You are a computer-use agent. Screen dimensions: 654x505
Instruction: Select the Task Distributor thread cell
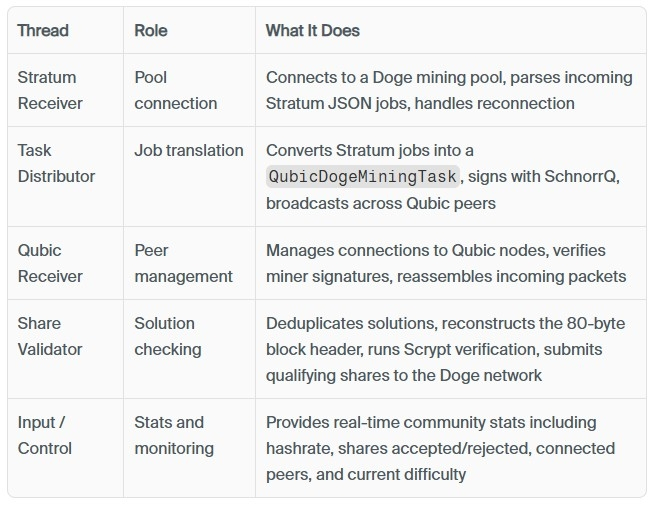click(56, 163)
